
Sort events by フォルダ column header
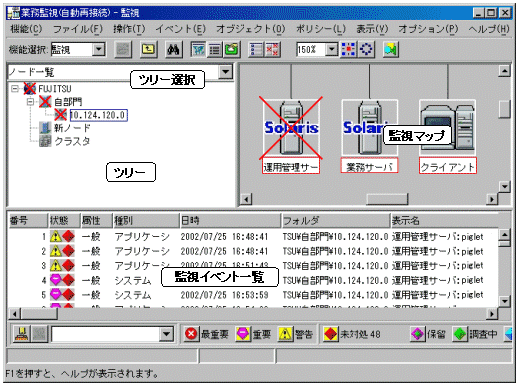point(336,220)
